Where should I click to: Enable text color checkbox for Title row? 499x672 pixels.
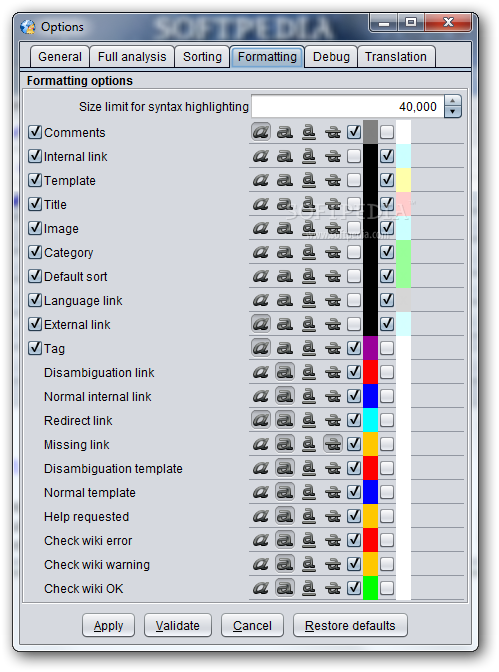[354, 204]
